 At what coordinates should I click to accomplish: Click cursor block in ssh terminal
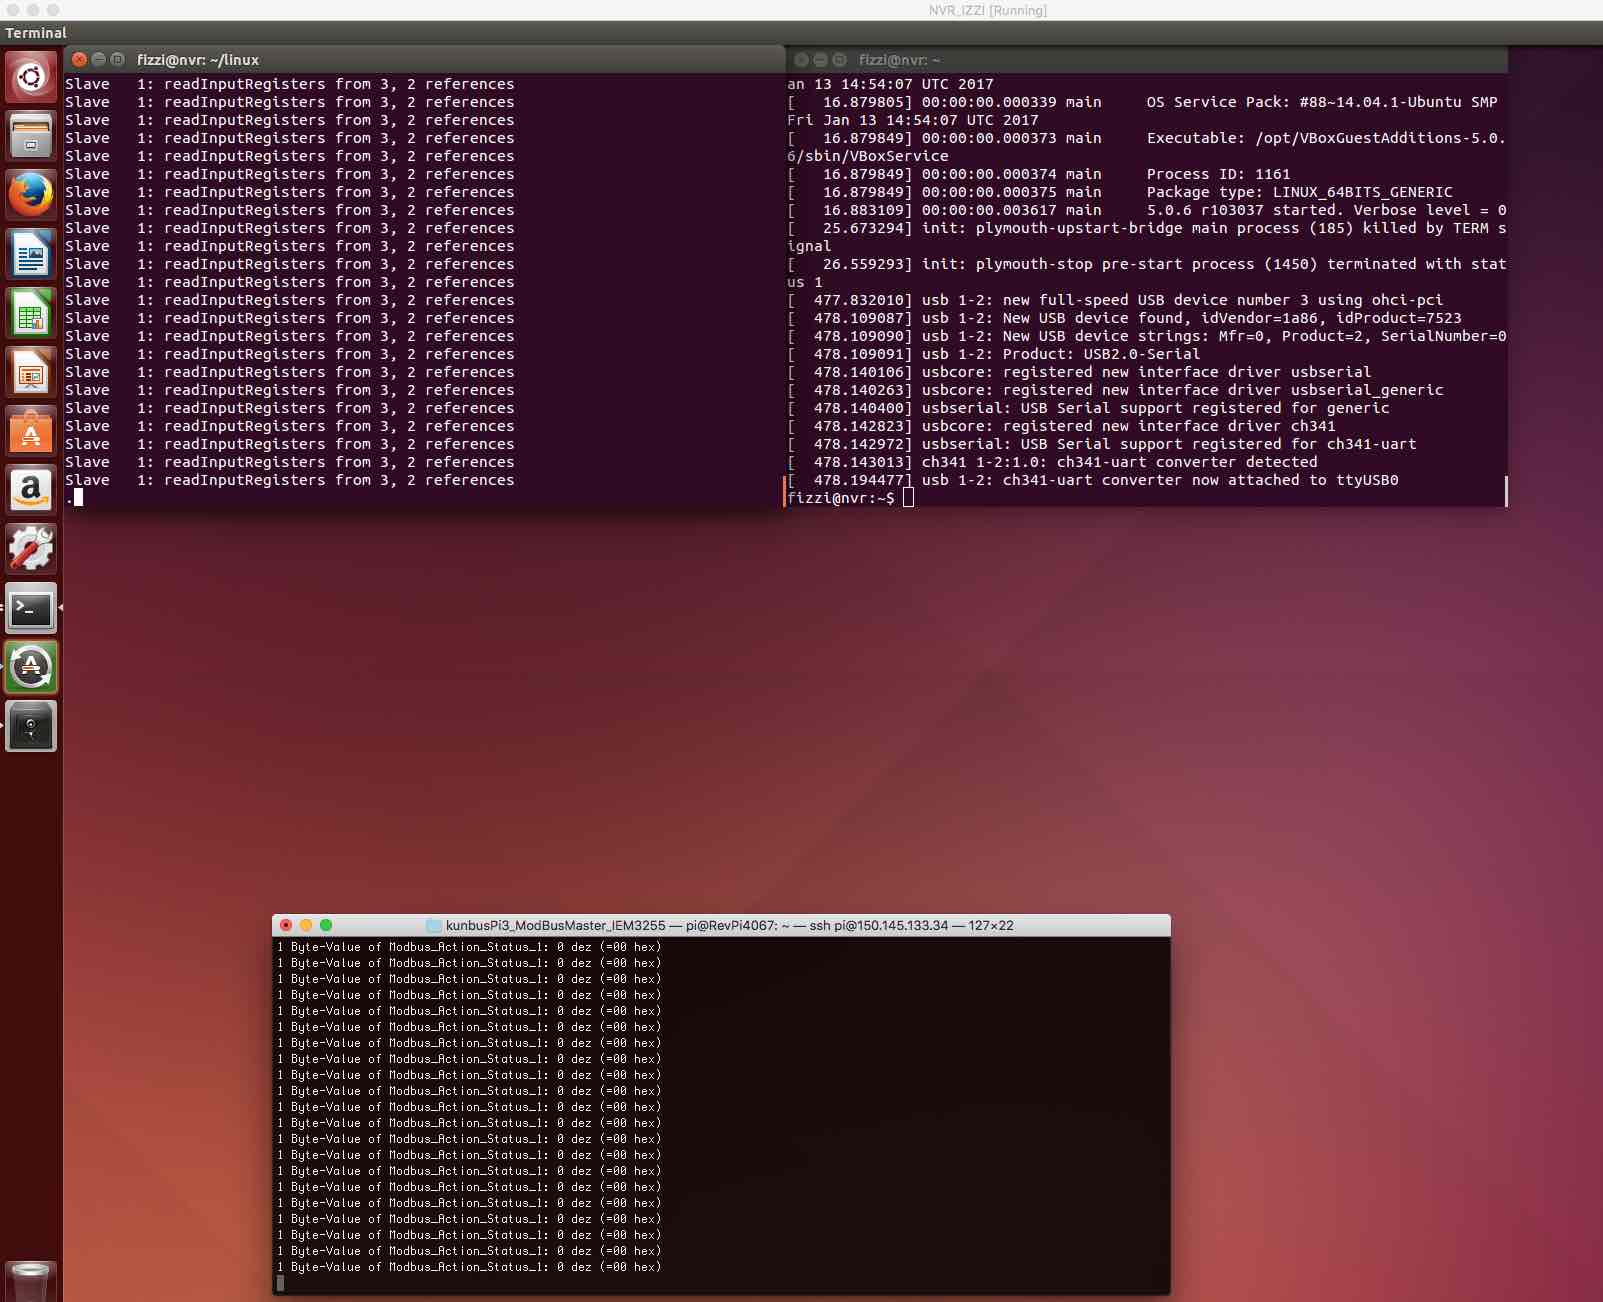tap(280, 1283)
